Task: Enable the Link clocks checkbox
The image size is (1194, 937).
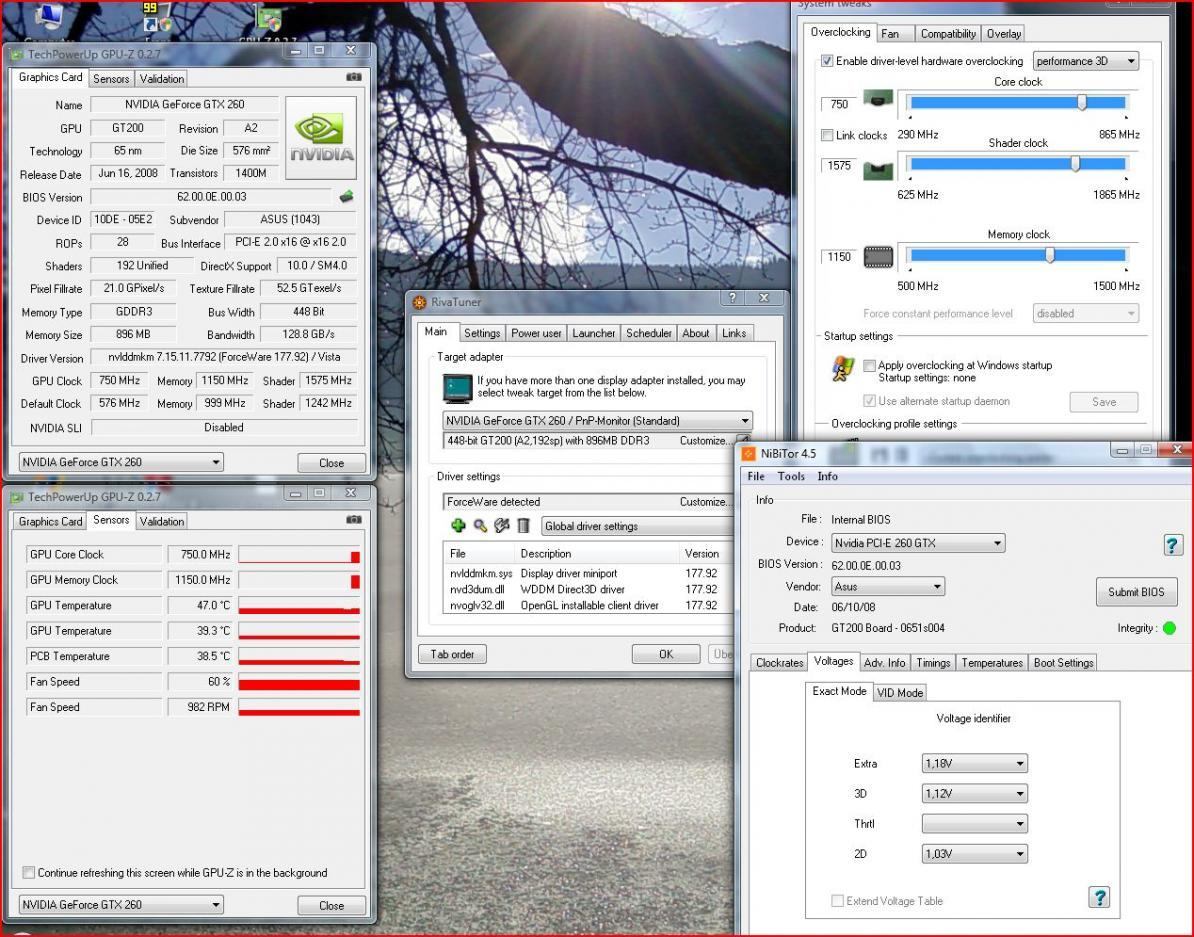Action: [x=827, y=135]
